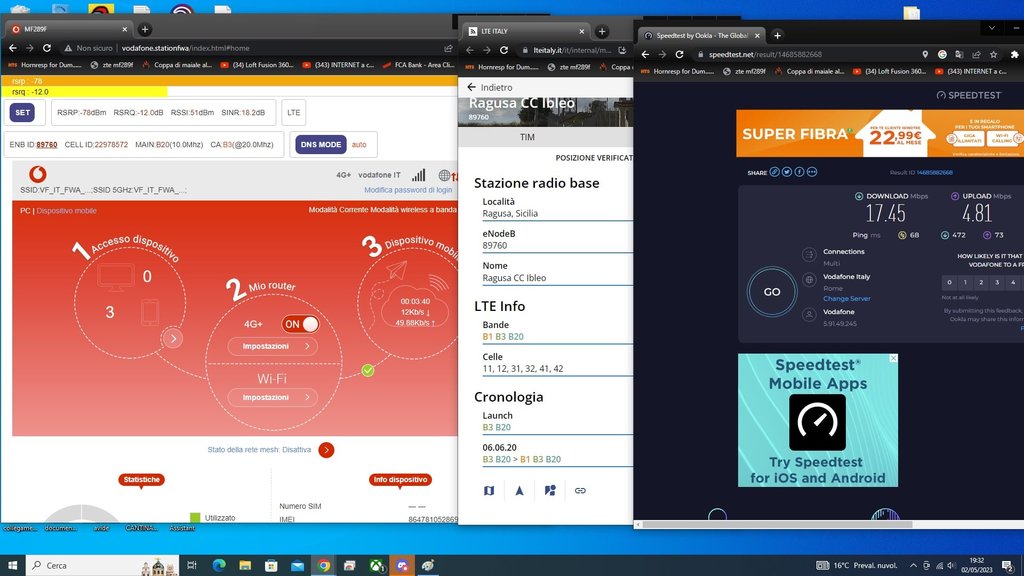Go back in the MF289F browser window
Image resolution: width=1024 pixels, height=576 pixels.
[12, 48]
